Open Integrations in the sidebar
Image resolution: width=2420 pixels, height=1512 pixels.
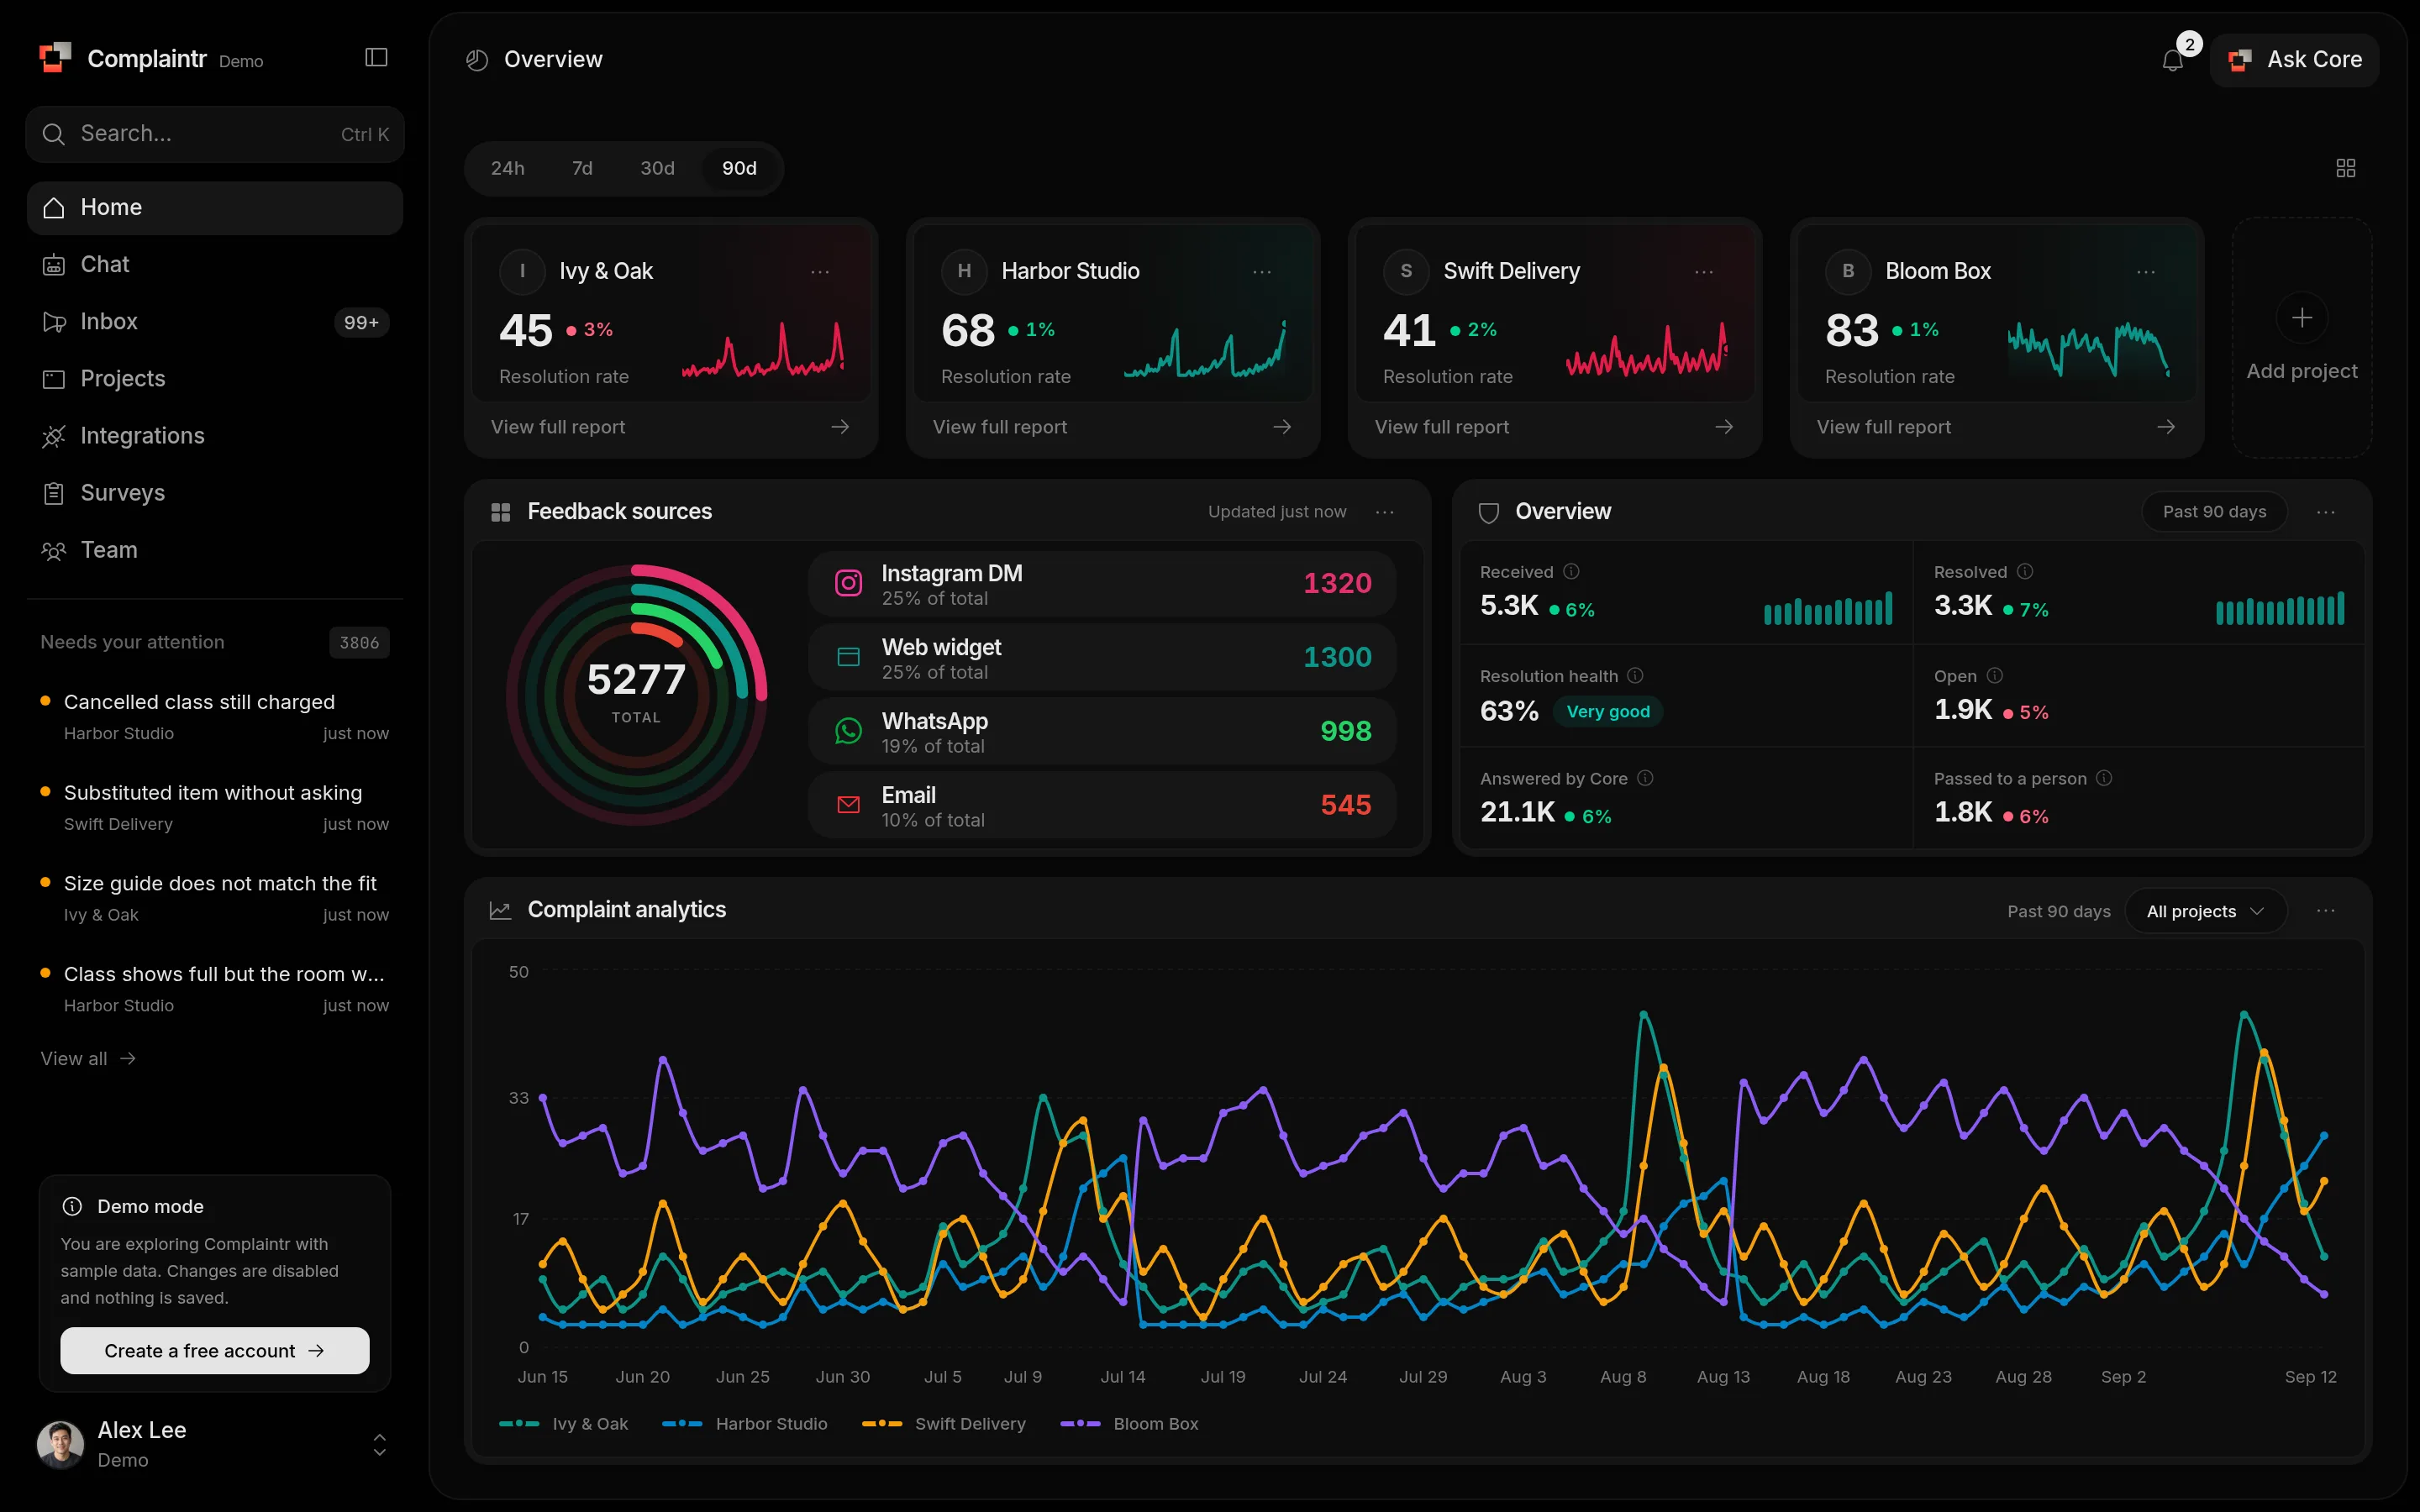pos(215,436)
